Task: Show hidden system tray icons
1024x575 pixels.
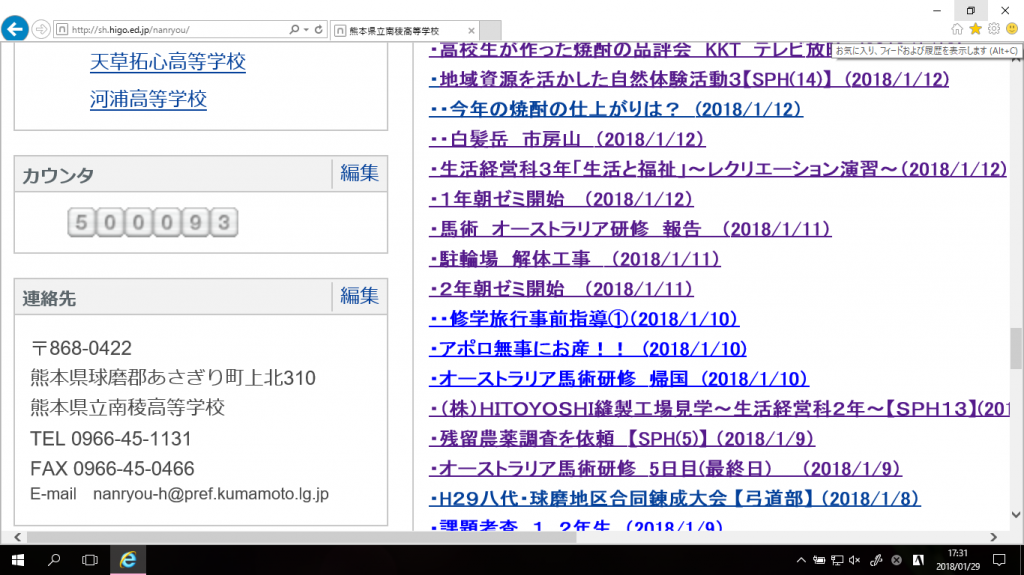Action: (x=801, y=559)
